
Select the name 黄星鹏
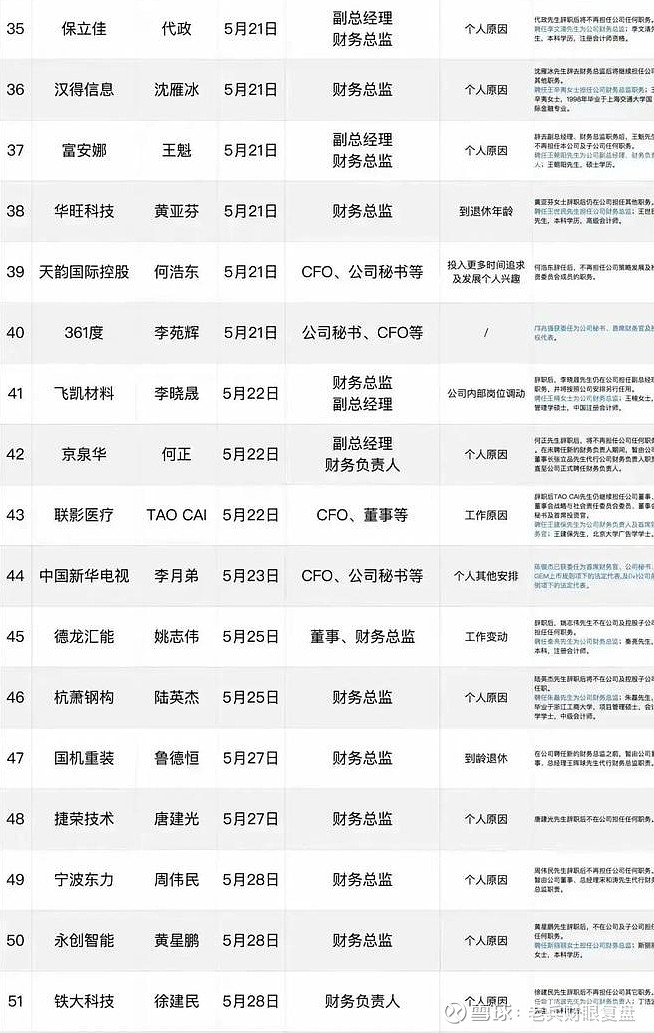point(177,940)
